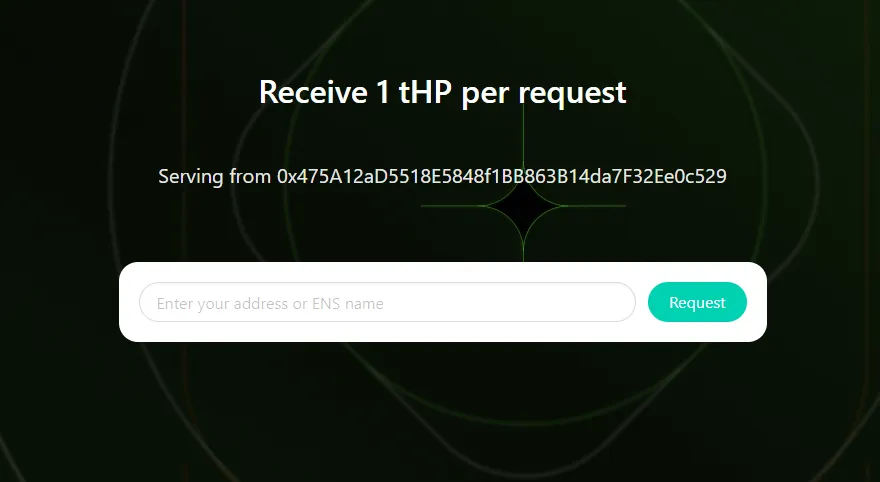This screenshot has width=880, height=482.
Task: Submit the faucet request with Request
Action: [x=697, y=302]
